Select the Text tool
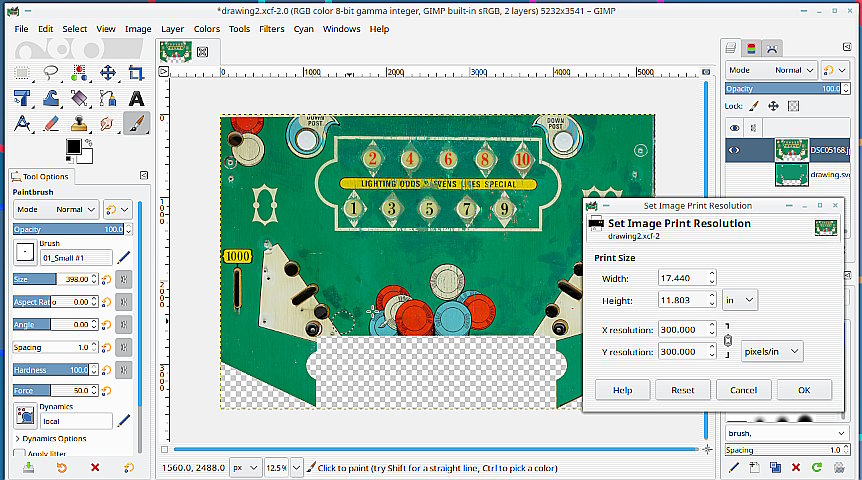 click(x=136, y=98)
